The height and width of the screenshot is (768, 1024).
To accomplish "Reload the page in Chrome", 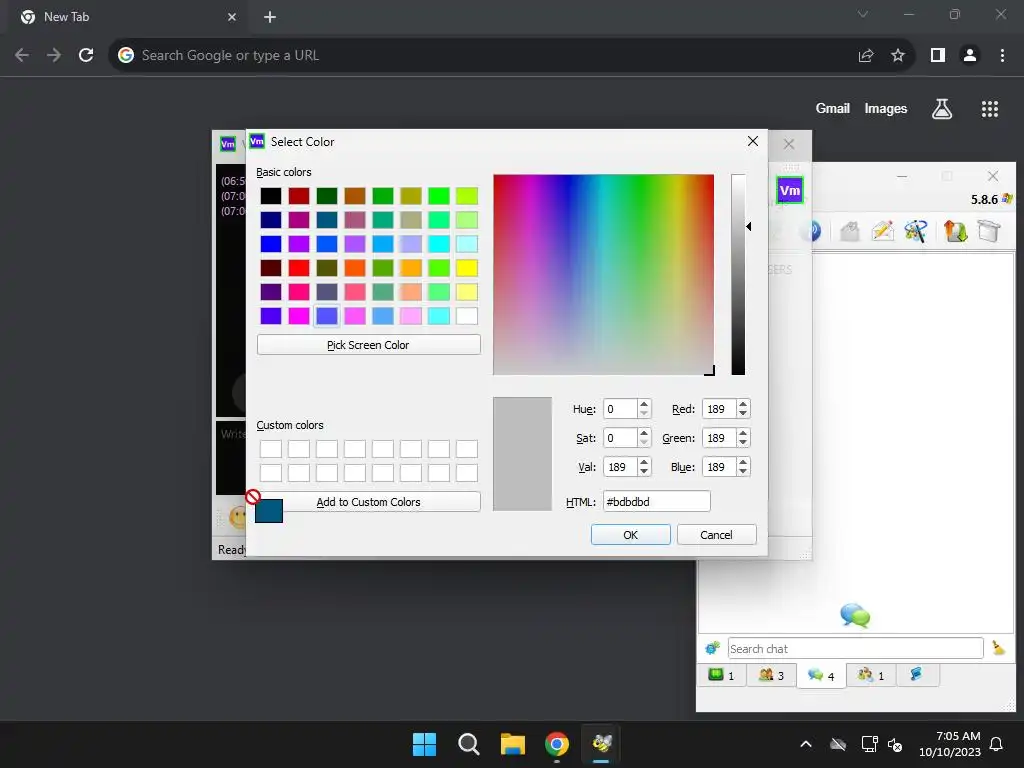I will [86, 56].
